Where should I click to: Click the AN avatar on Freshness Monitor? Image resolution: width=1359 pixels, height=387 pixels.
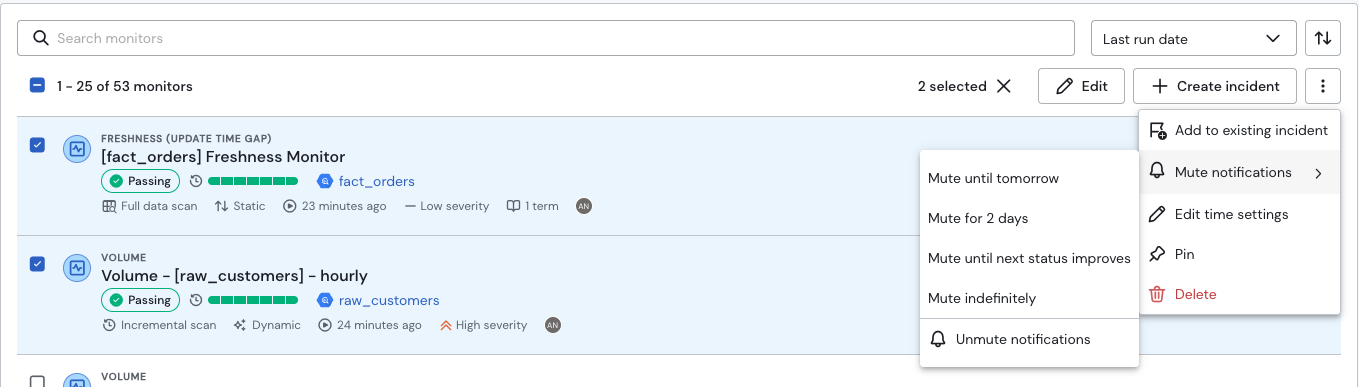[x=584, y=206]
